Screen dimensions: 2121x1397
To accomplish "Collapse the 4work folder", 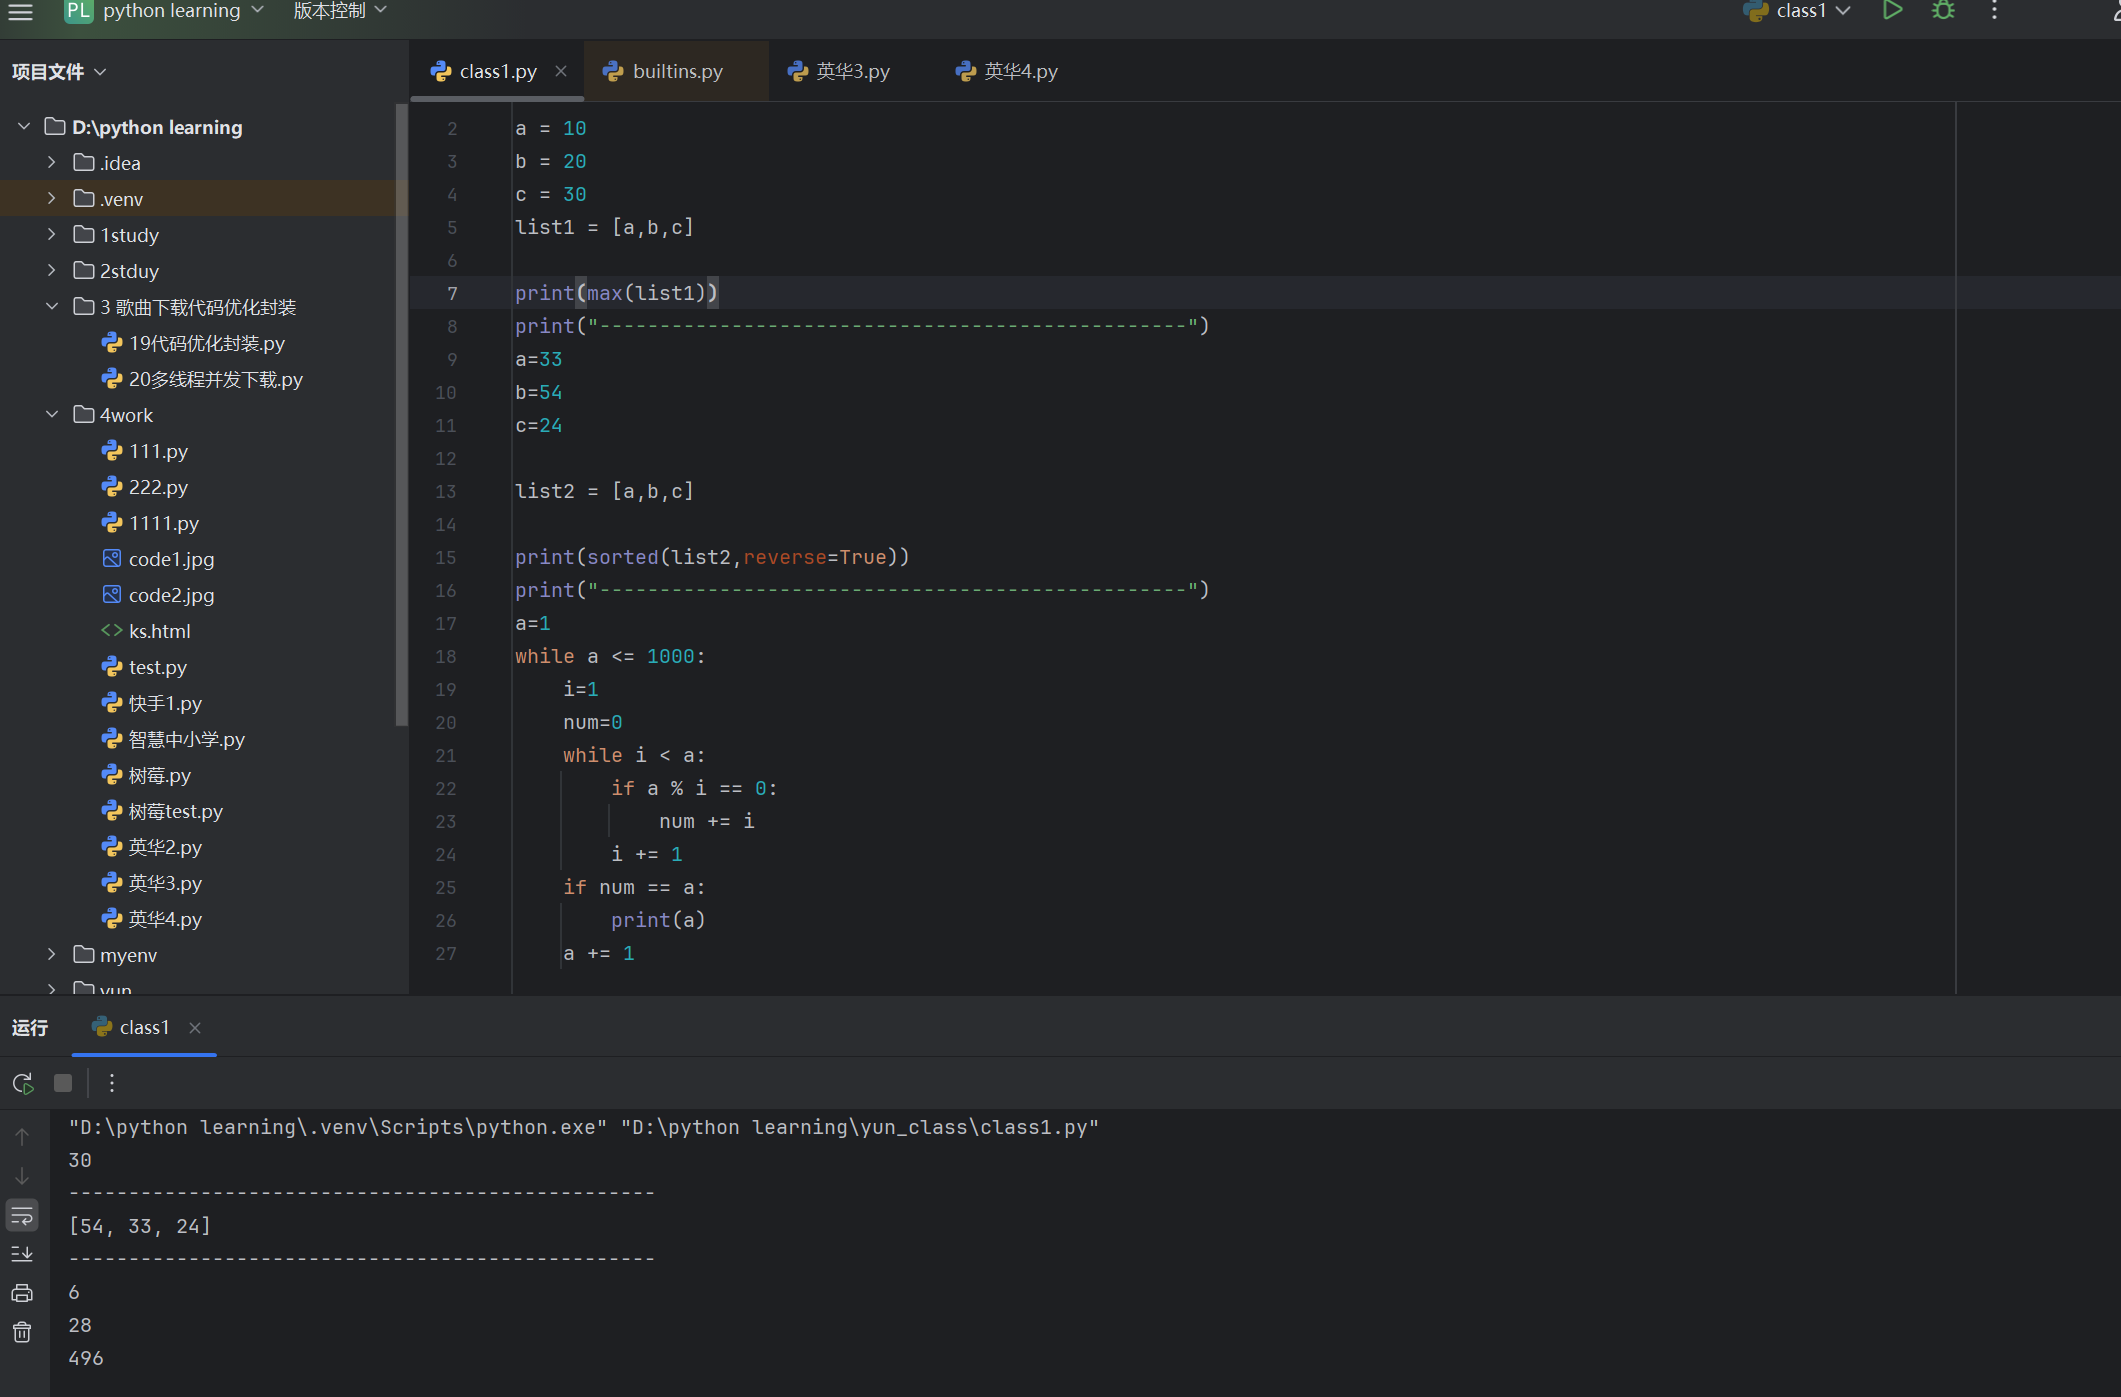I will (52, 415).
